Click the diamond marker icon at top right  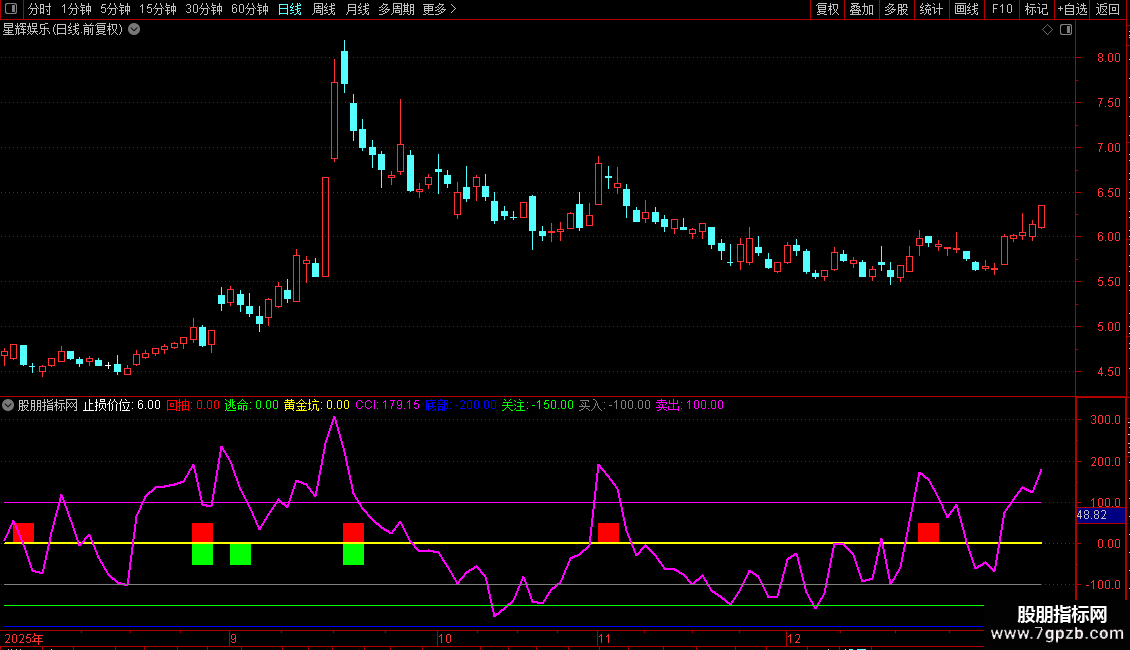click(x=1047, y=30)
